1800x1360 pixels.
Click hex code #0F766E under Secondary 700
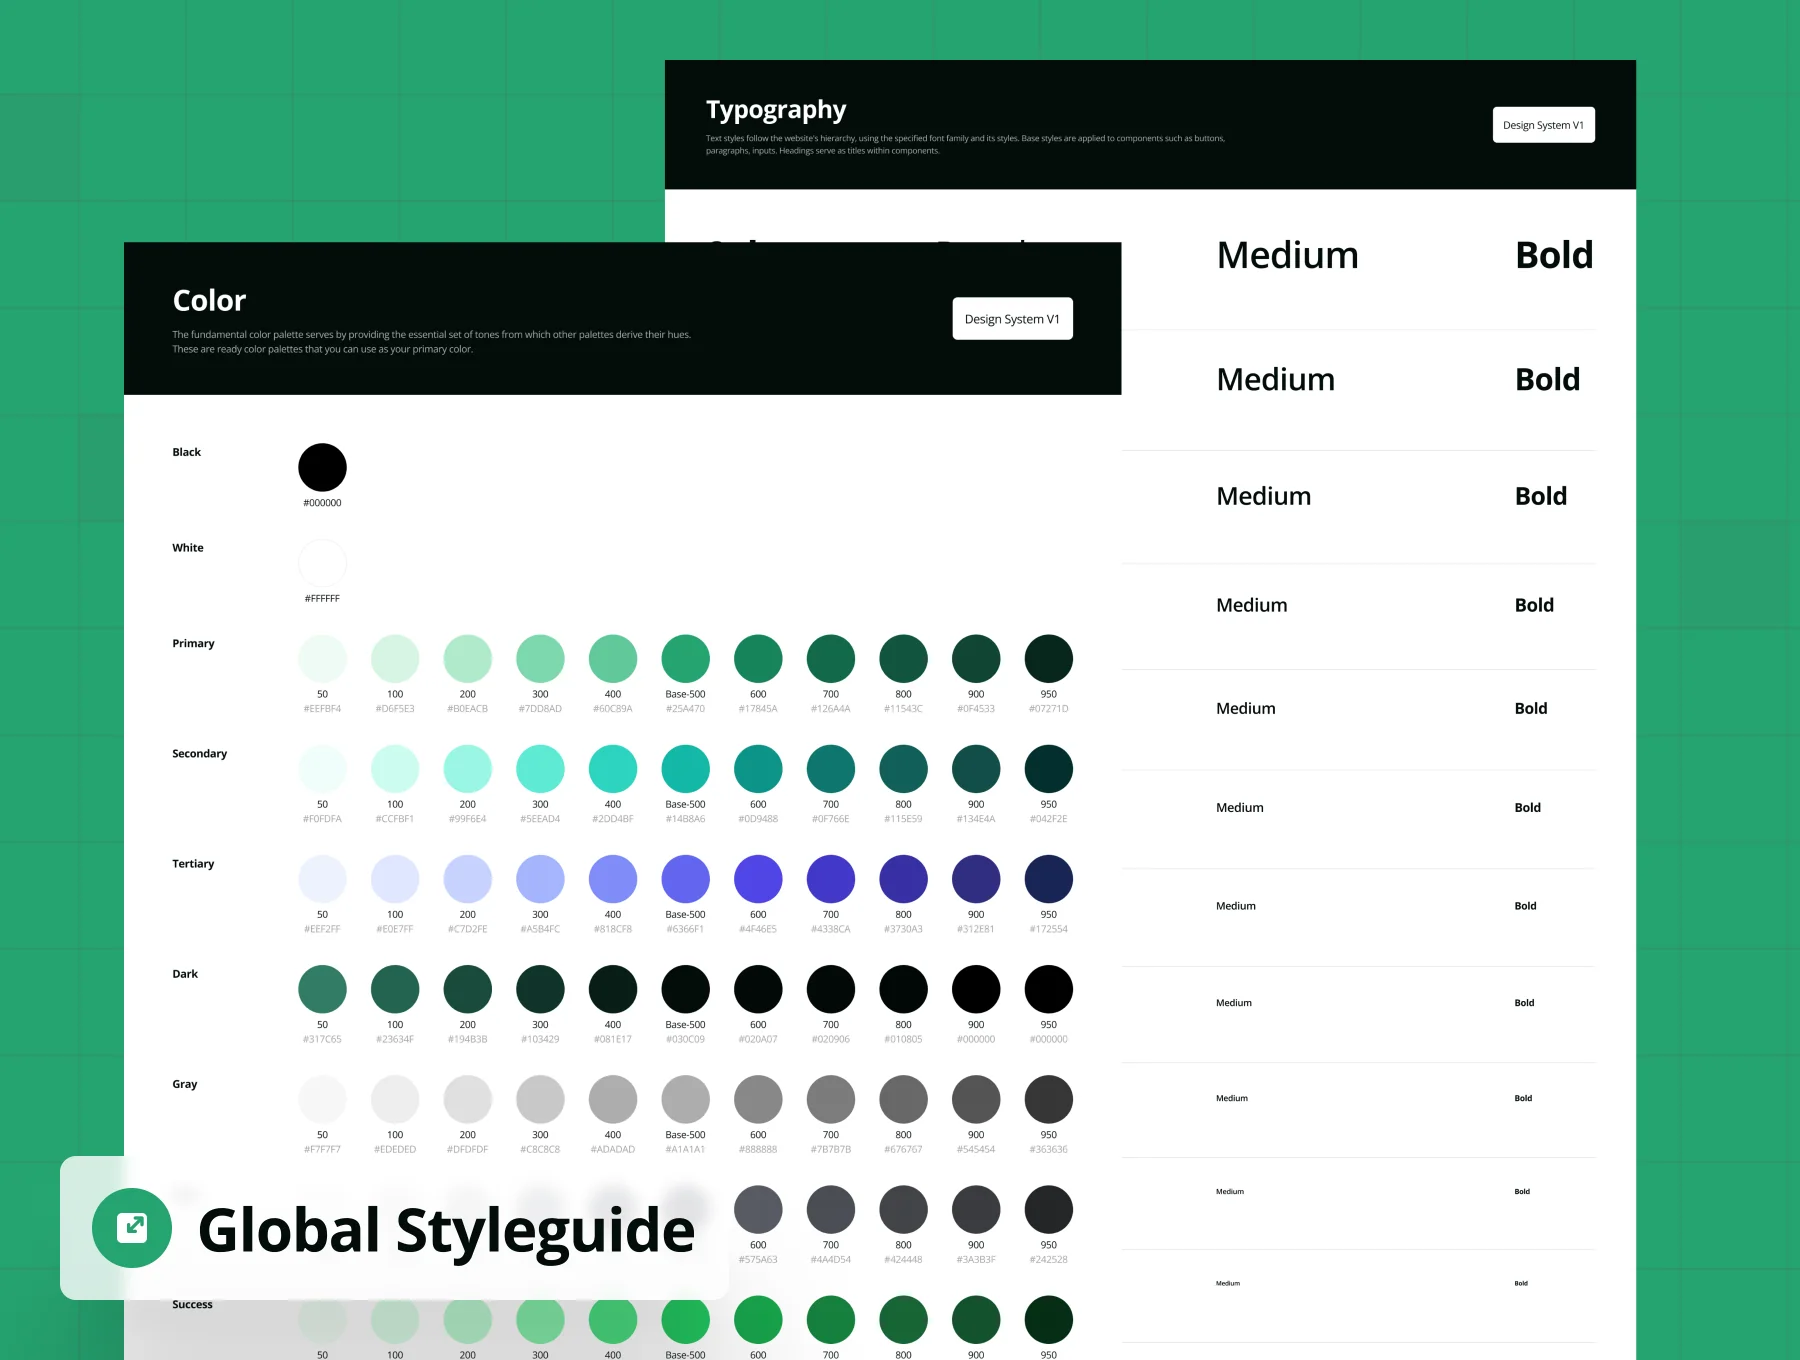click(831, 819)
